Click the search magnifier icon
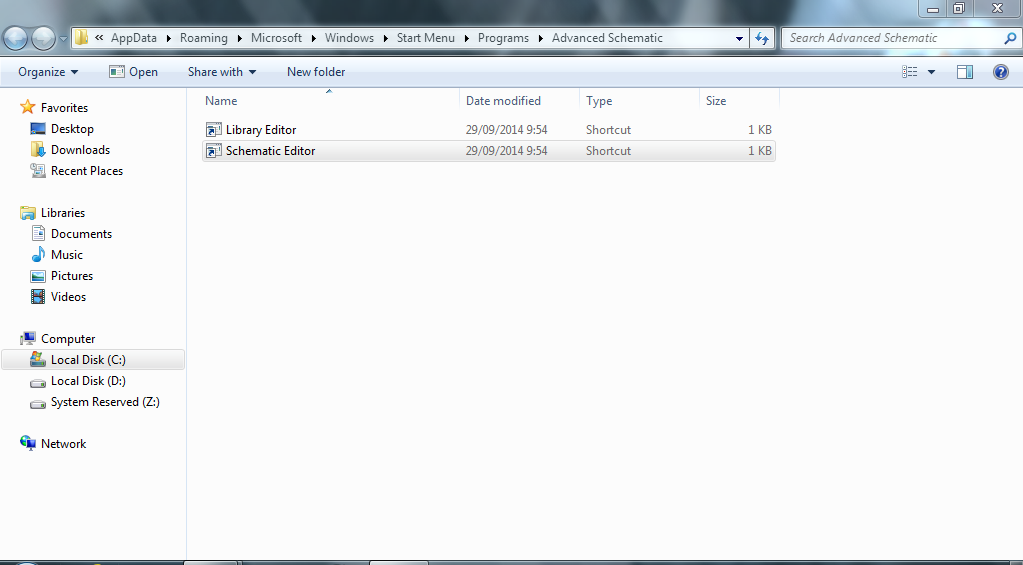The height and width of the screenshot is (565, 1023). pyautogui.click(x=1009, y=38)
